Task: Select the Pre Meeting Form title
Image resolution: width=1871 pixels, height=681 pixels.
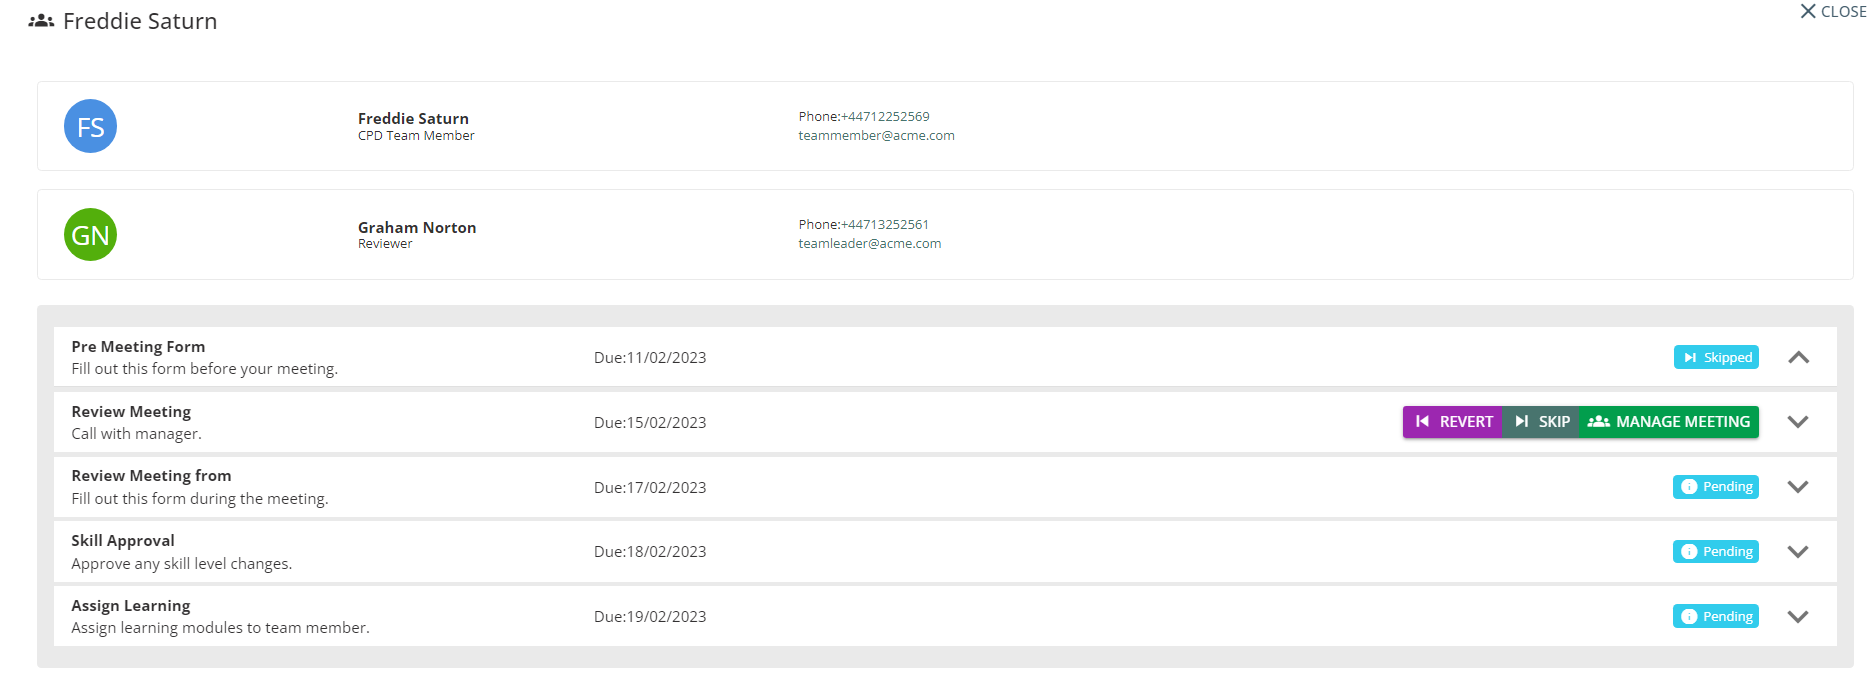Action: (138, 347)
